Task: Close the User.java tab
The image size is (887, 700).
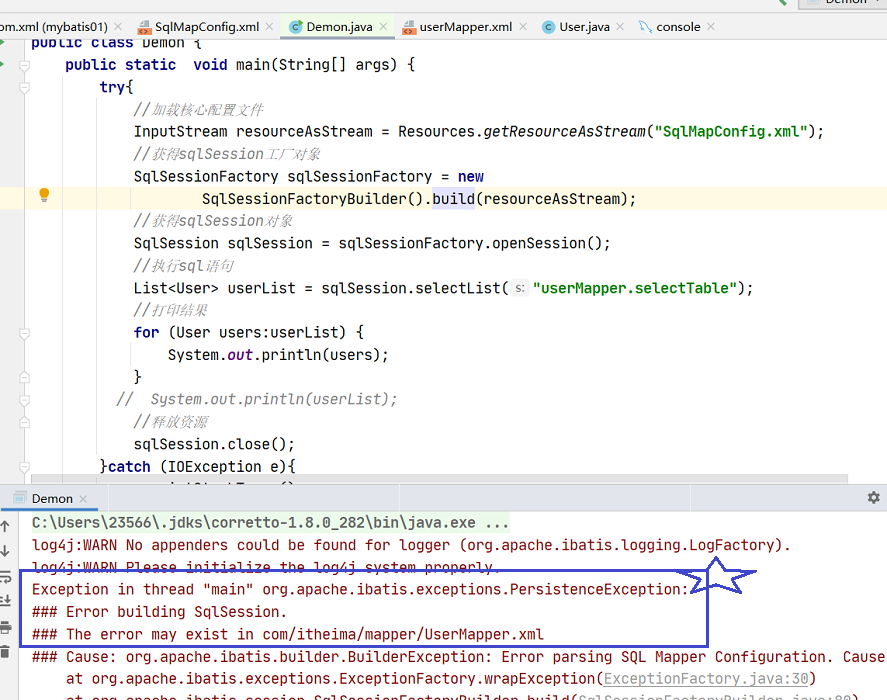Action: coord(620,27)
